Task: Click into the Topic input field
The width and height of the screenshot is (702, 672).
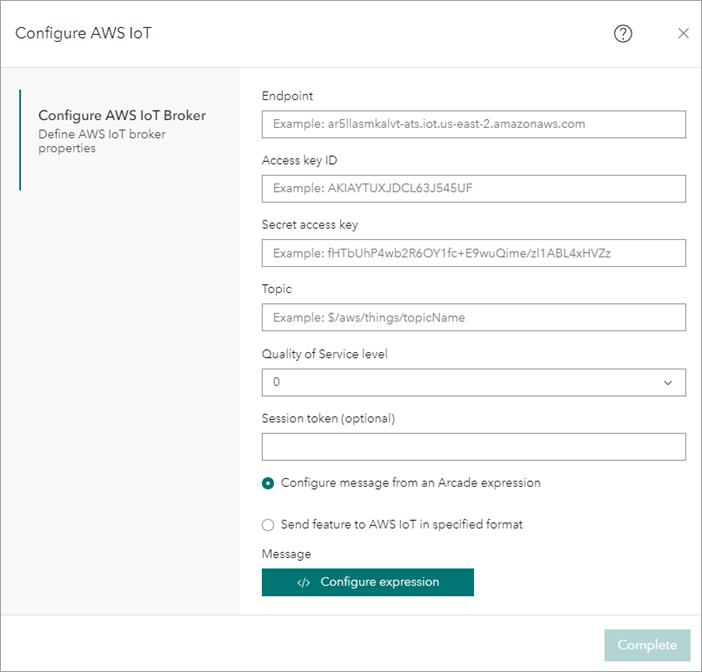Action: 474,317
